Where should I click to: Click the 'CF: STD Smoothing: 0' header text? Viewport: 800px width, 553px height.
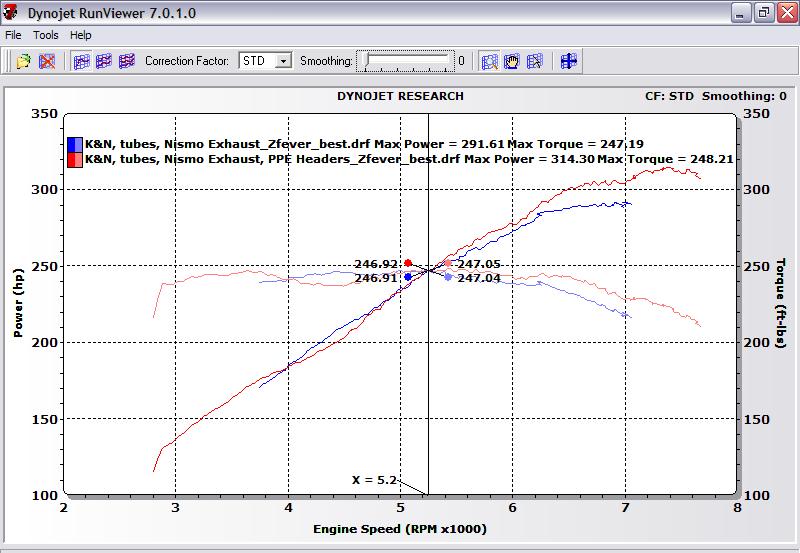click(x=716, y=96)
